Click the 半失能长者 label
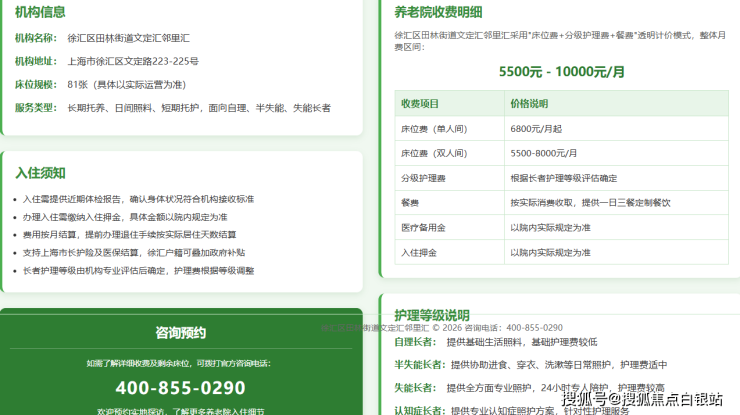Viewport: 740px width, 415px height. 420,364
